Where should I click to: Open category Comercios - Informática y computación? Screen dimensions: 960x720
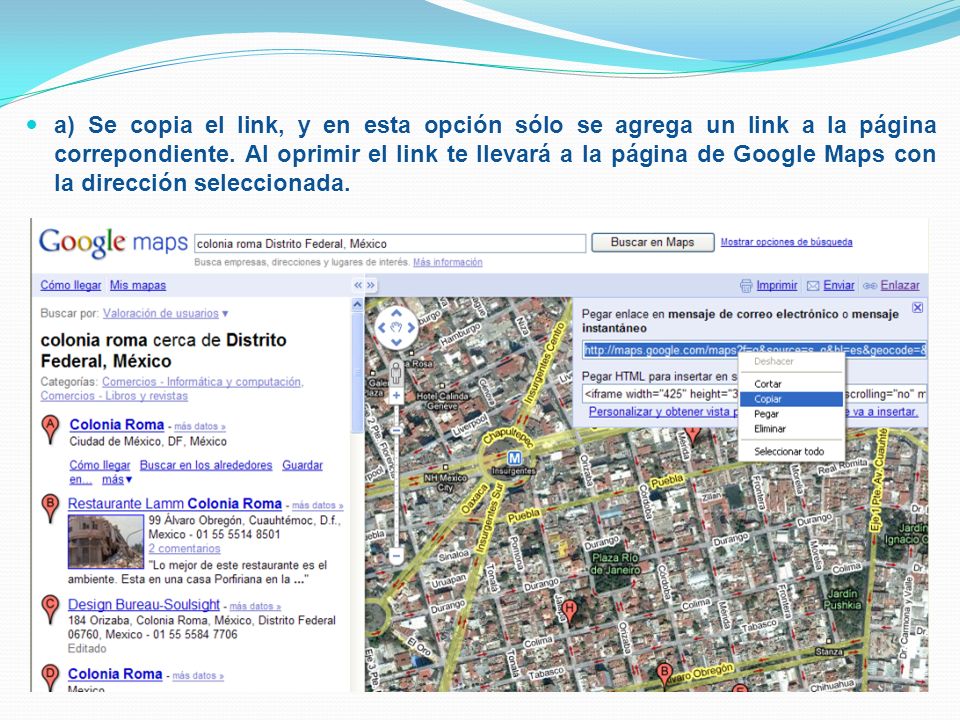[203, 381]
